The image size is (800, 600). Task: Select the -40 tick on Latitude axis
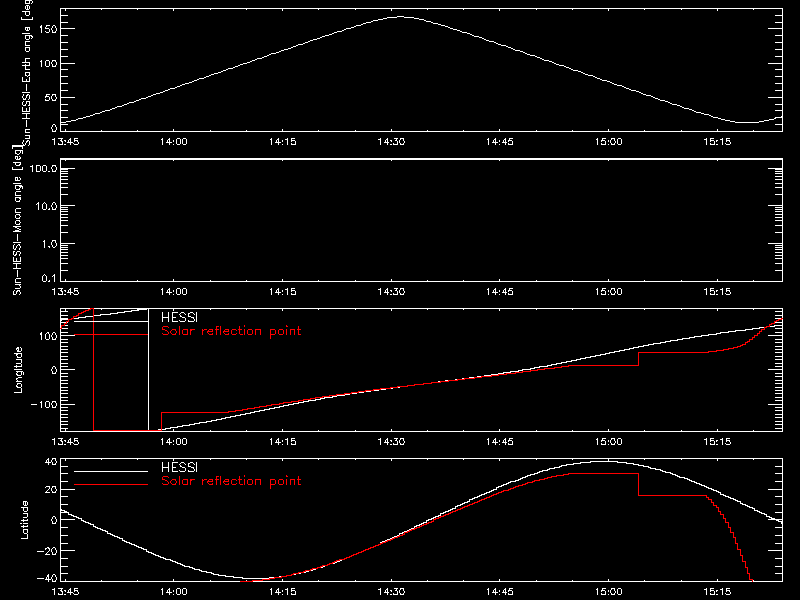pos(47,579)
